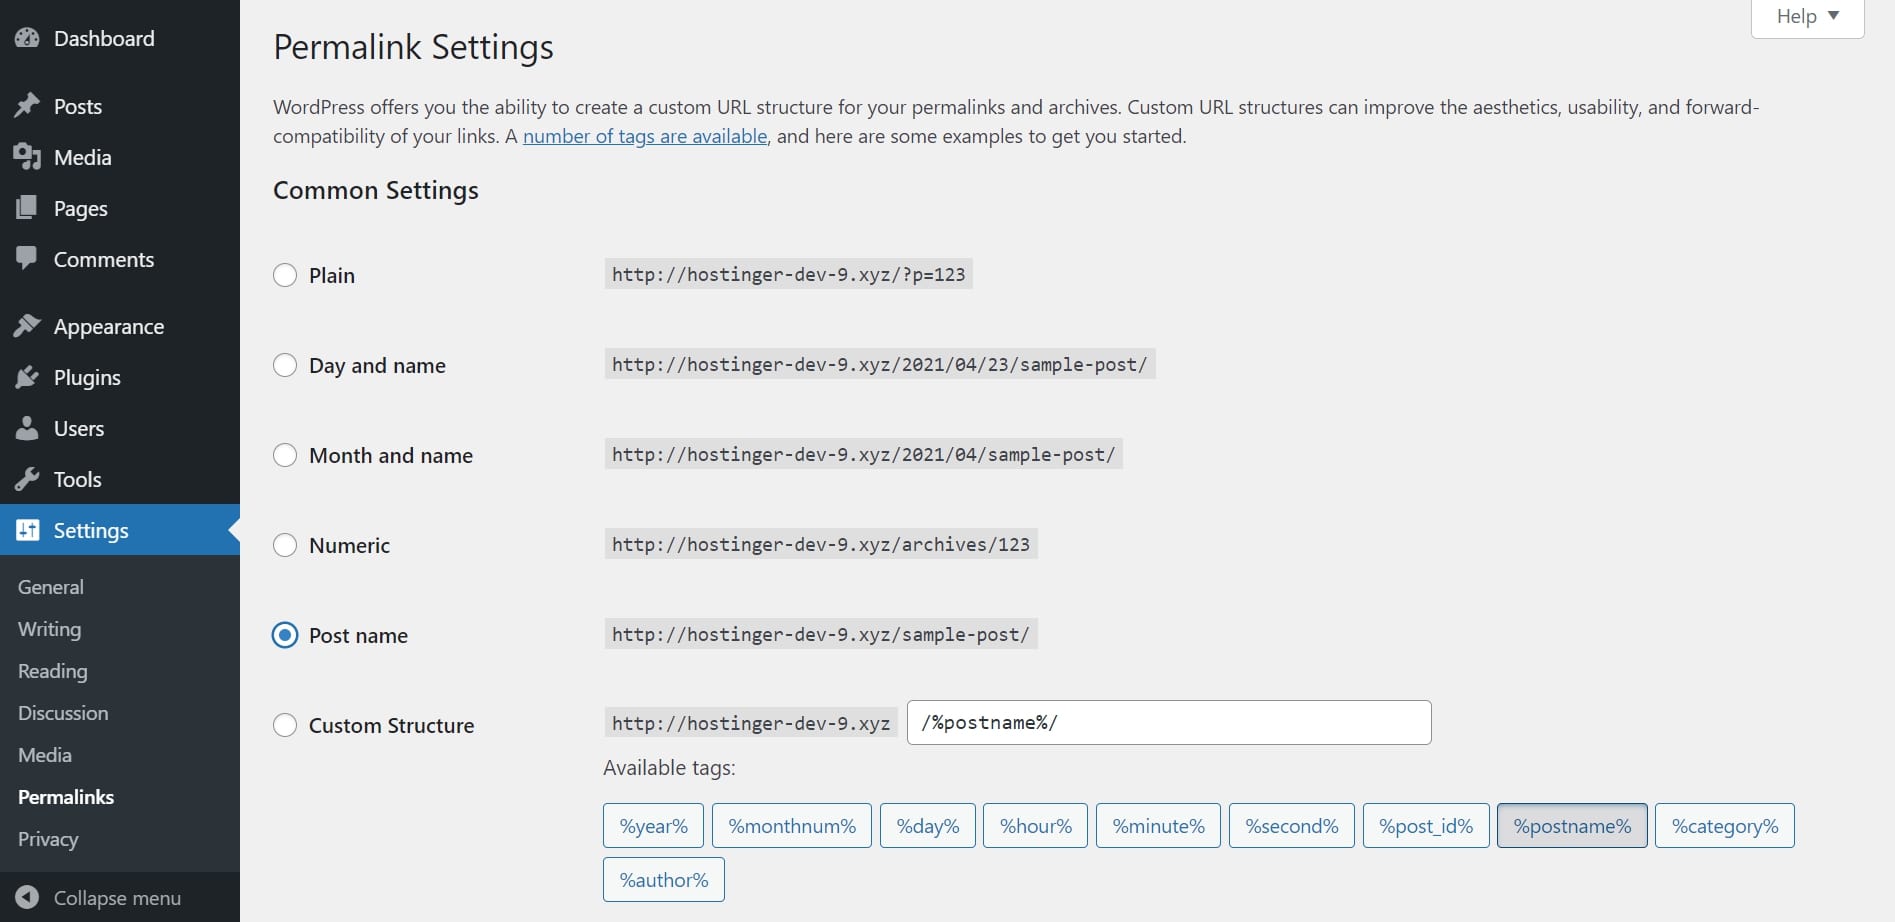The width and height of the screenshot is (1895, 922).
Task: Add the %author% tag
Action: point(664,880)
